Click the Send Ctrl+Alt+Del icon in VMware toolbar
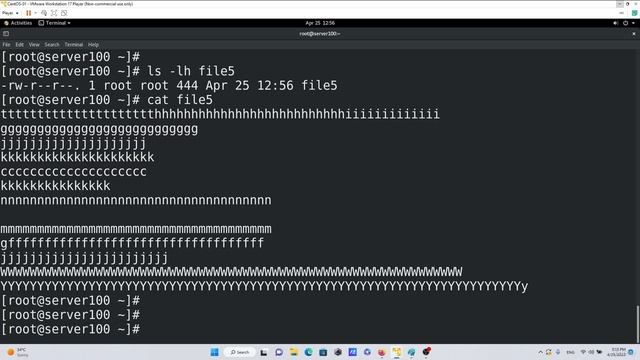Screen dimensions: 640x360 [x=44, y=13]
